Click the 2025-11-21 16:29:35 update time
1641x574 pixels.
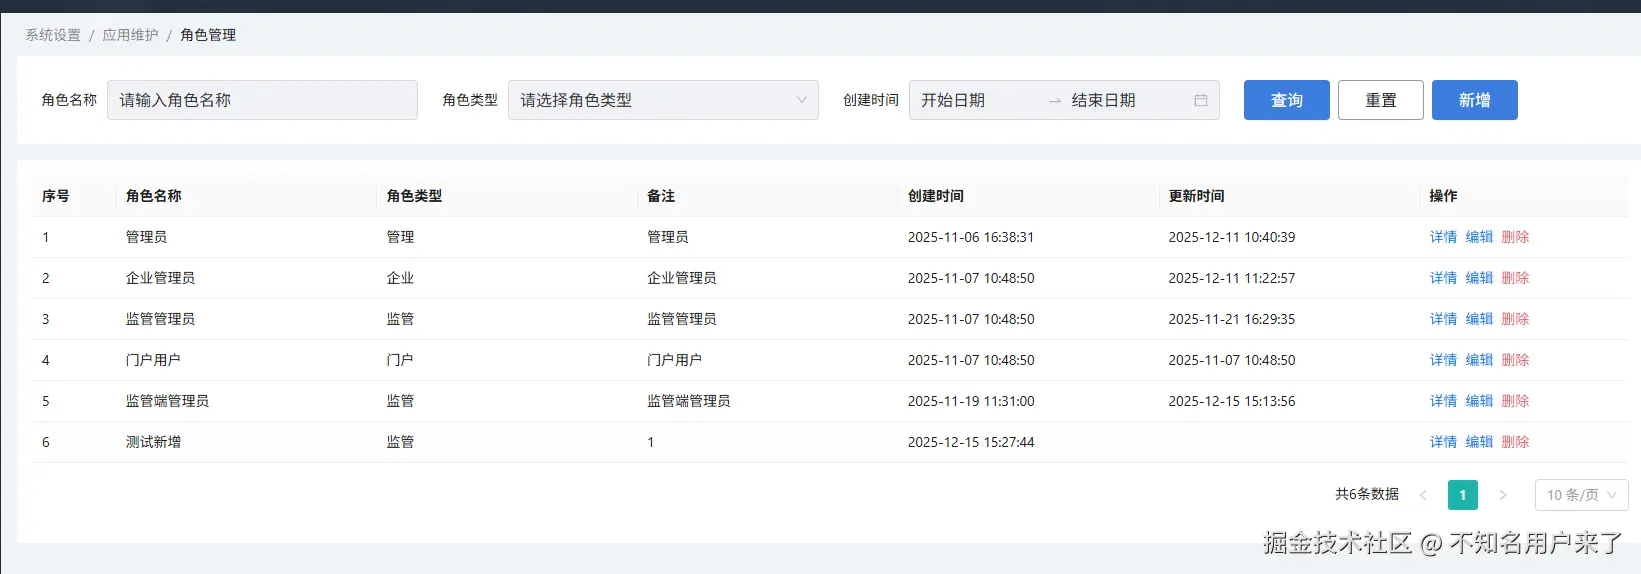tap(1232, 319)
